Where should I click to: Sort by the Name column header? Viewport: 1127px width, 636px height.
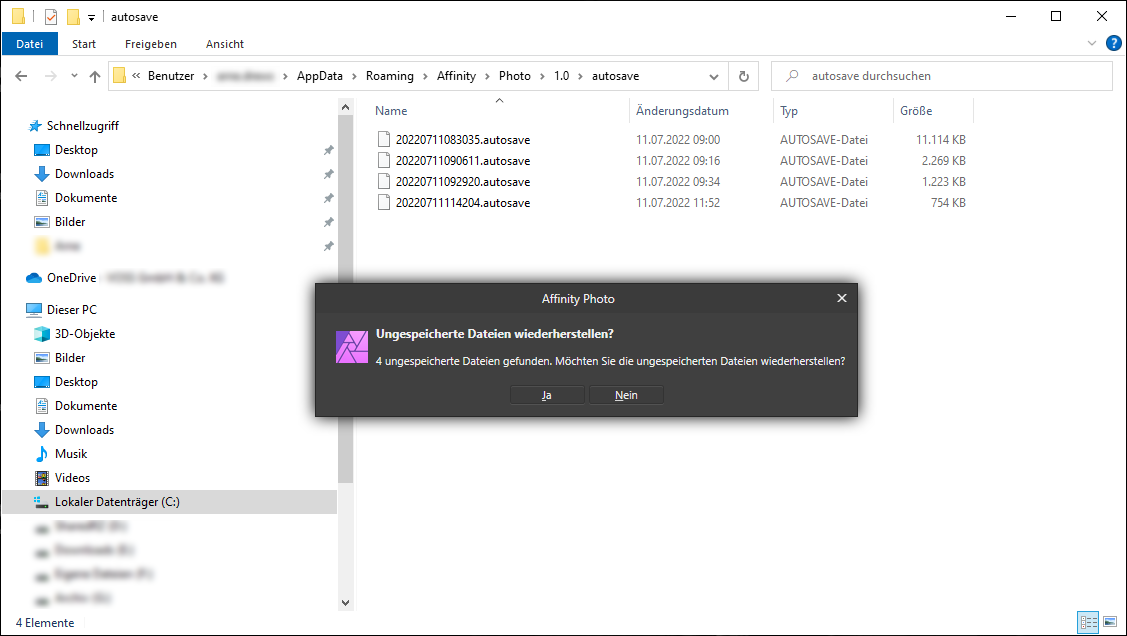tap(391, 111)
